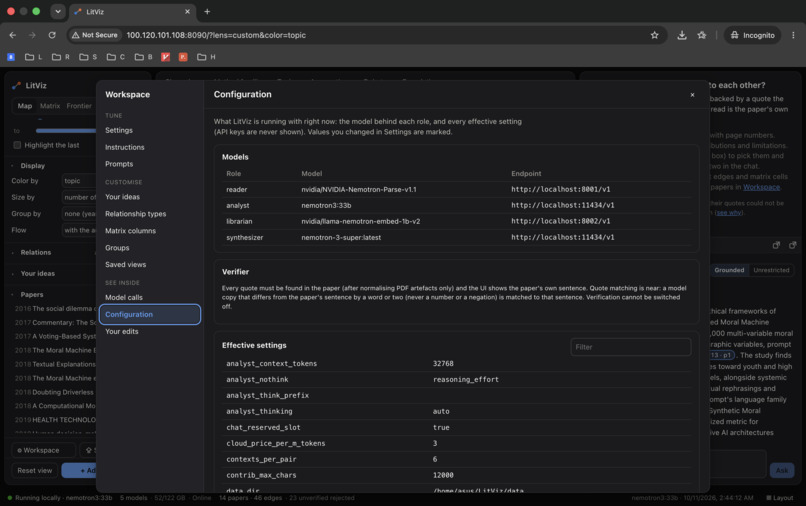The height and width of the screenshot is (506, 806).
Task: Bookmark this page with the star icon
Action: [x=654, y=35]
